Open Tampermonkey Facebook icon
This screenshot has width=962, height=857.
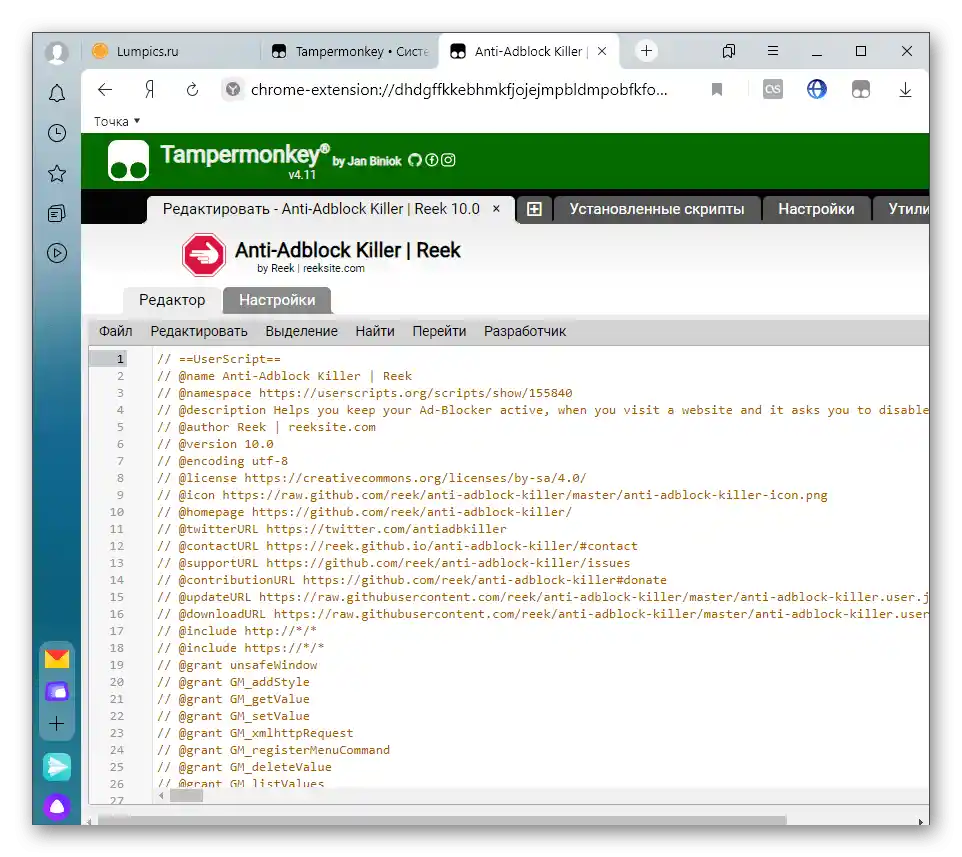tap(432, 160)
